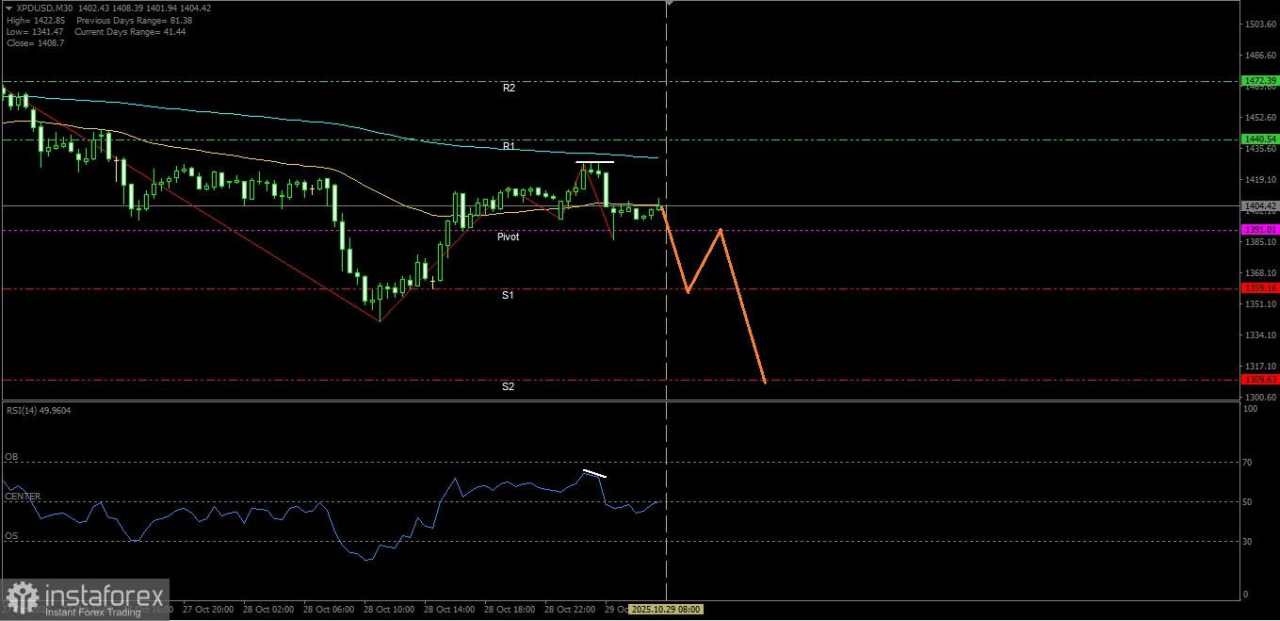The height and width of the screenshot is (621, 1280).
Task: Select the magenta pivot price tag
Action: pyautogui.click(x=1259, y=229)
